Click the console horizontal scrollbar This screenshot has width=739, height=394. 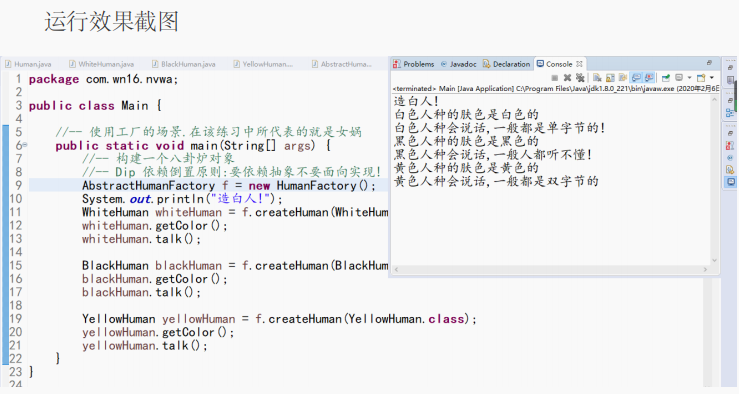point(550,270)
